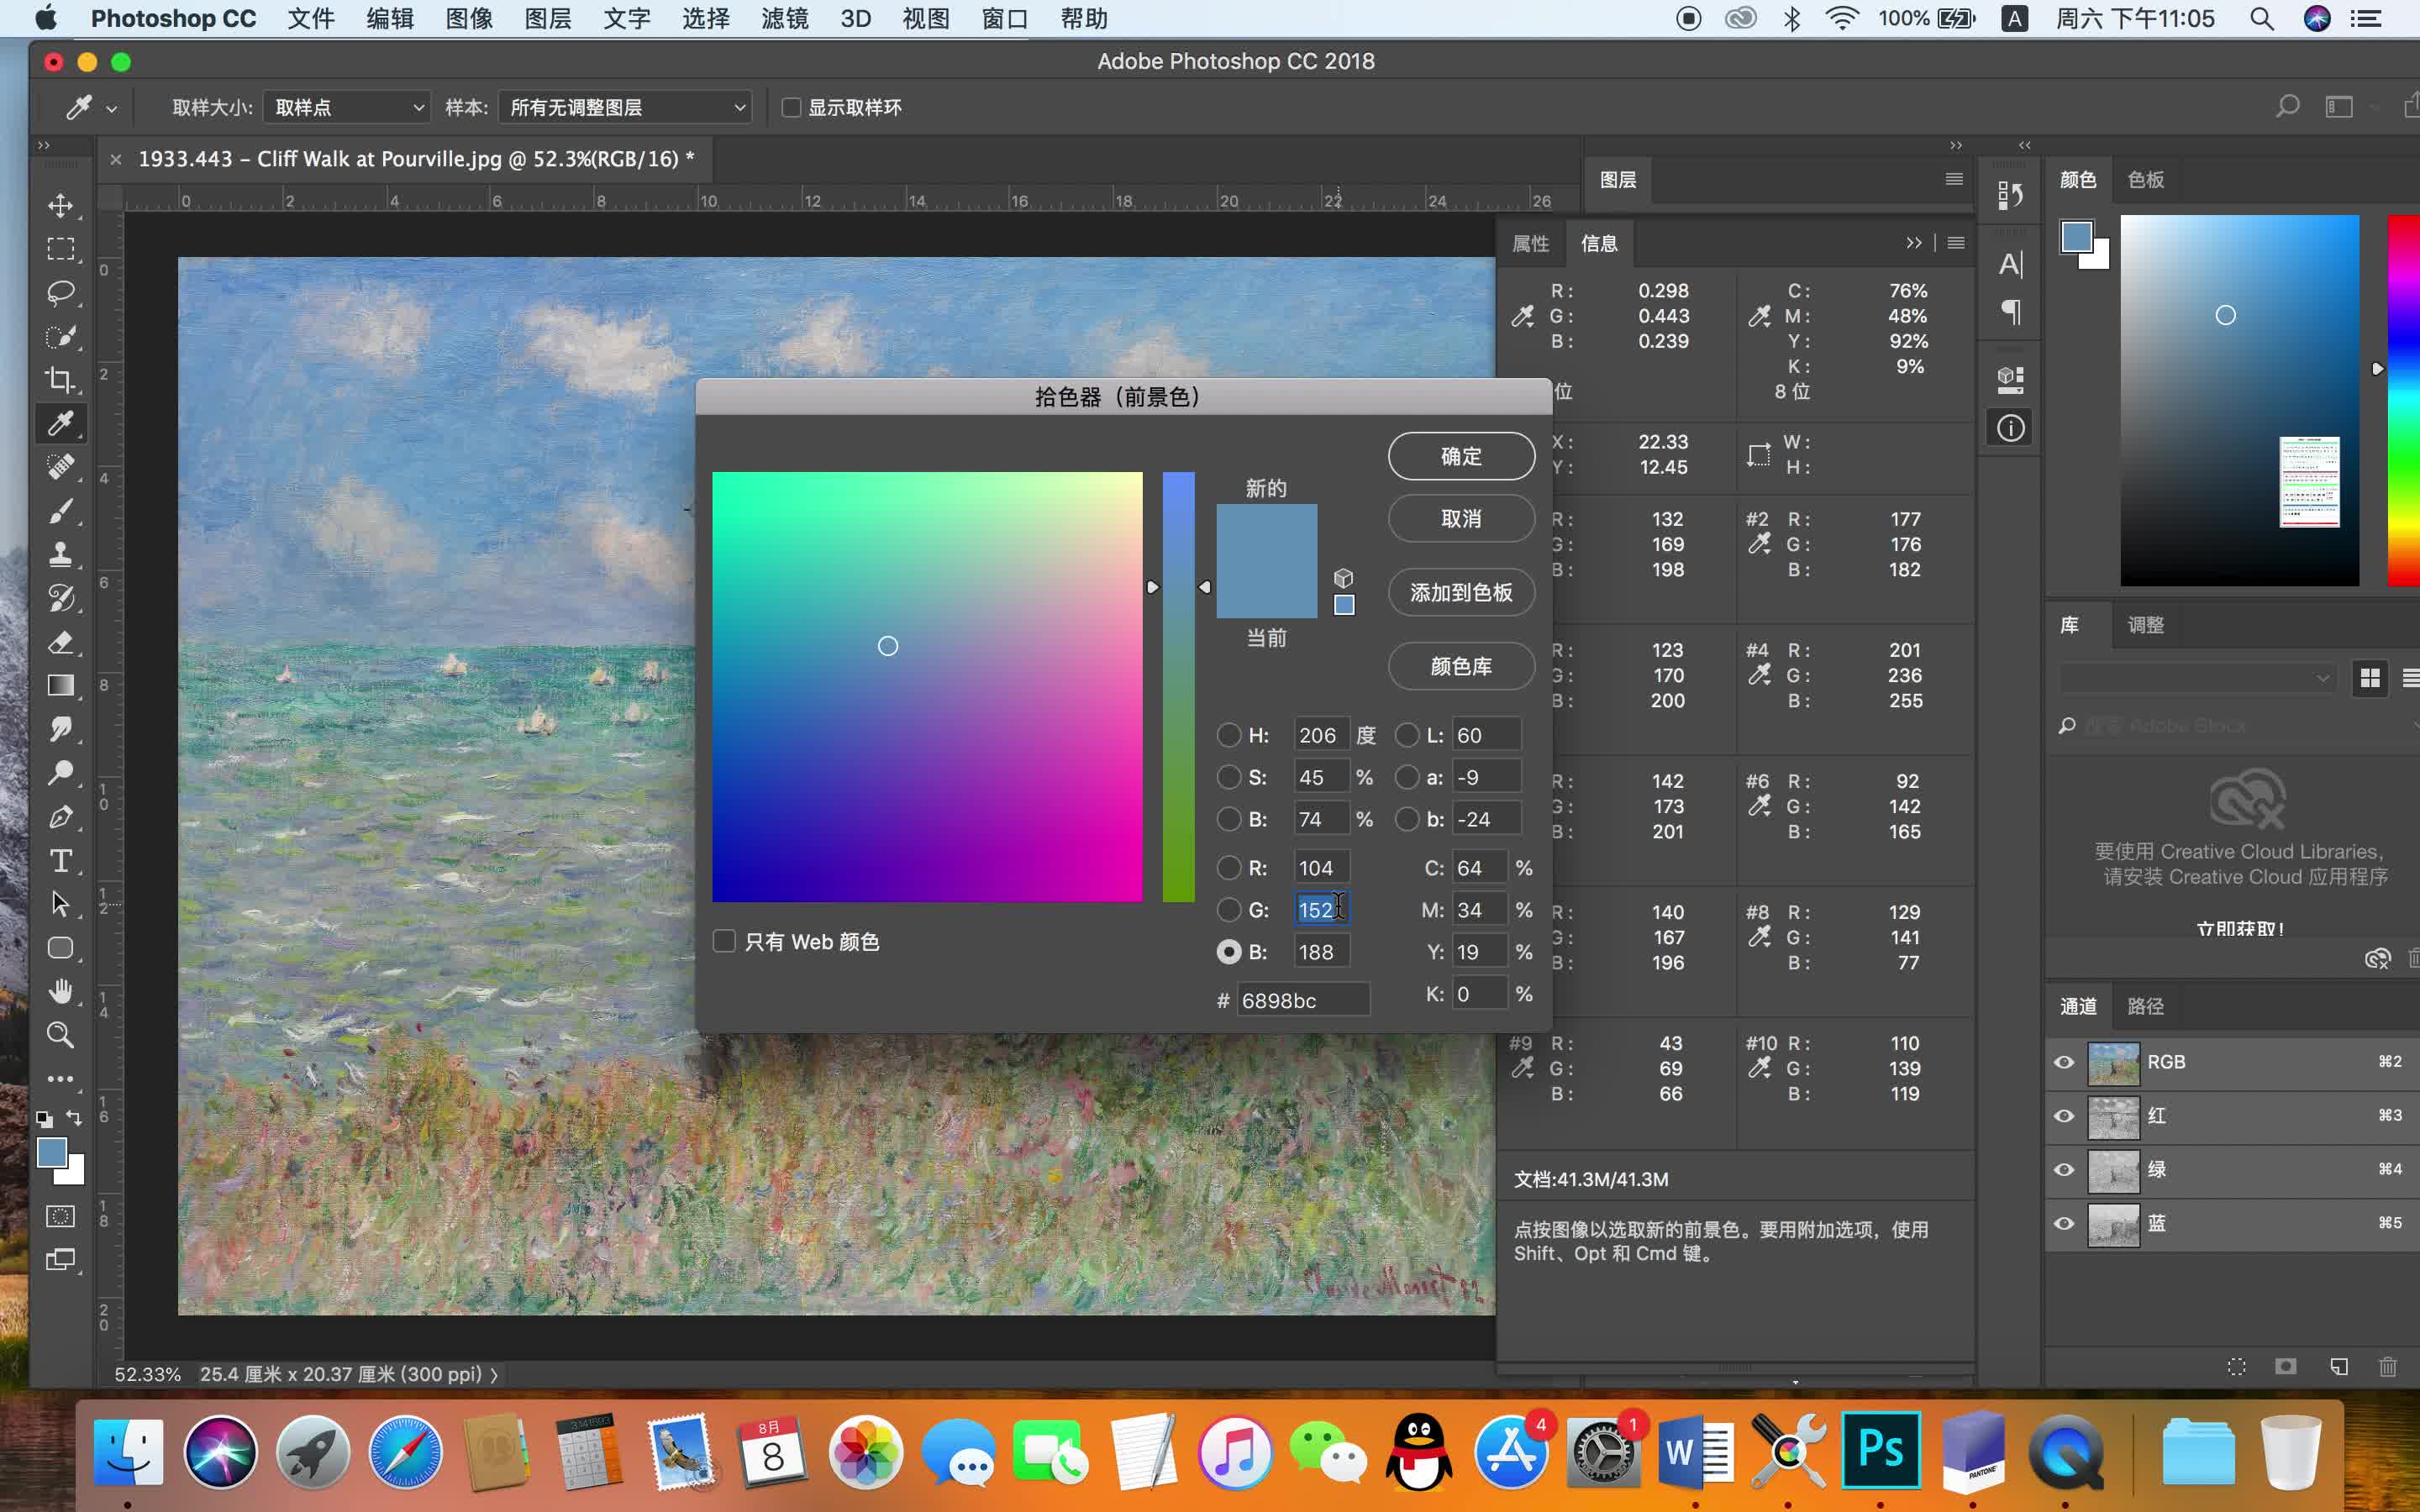The width and height of the screenshot is (2420, 1512).
Task: Click 立即获取 link in Libraries panel
Action: point(2240,929)
